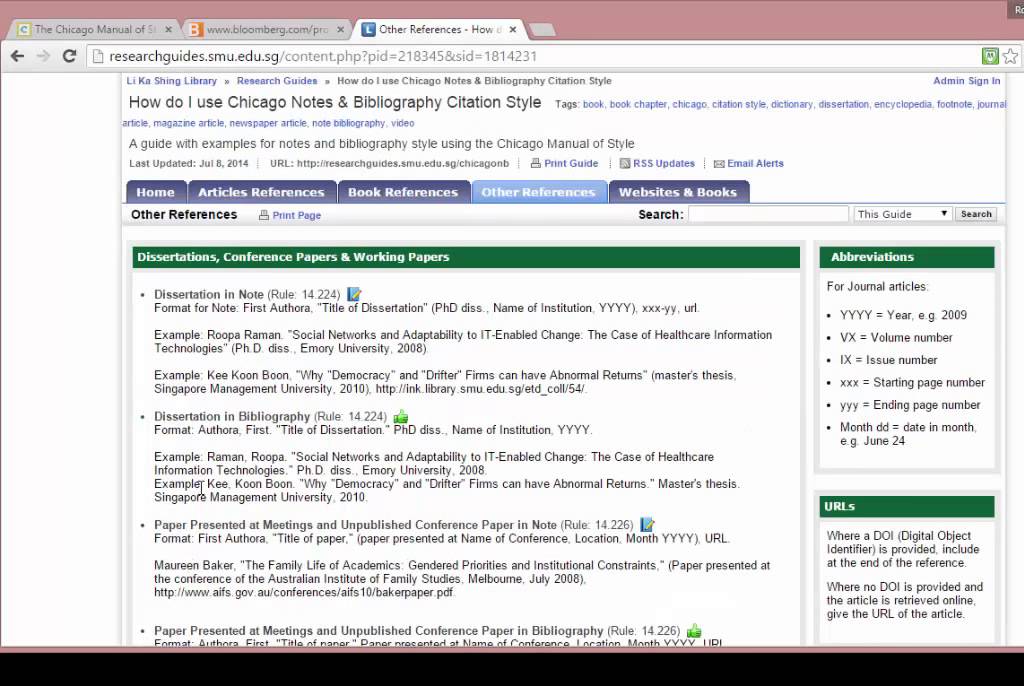Open a new browser tab
The image size is (1024, 686).
click(542, 29)
